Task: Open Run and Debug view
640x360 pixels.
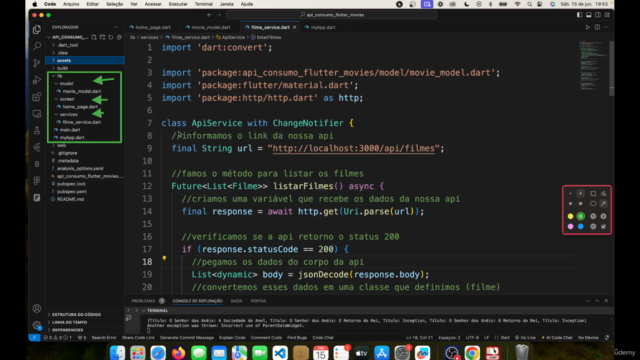Action: tap(37, 80)
